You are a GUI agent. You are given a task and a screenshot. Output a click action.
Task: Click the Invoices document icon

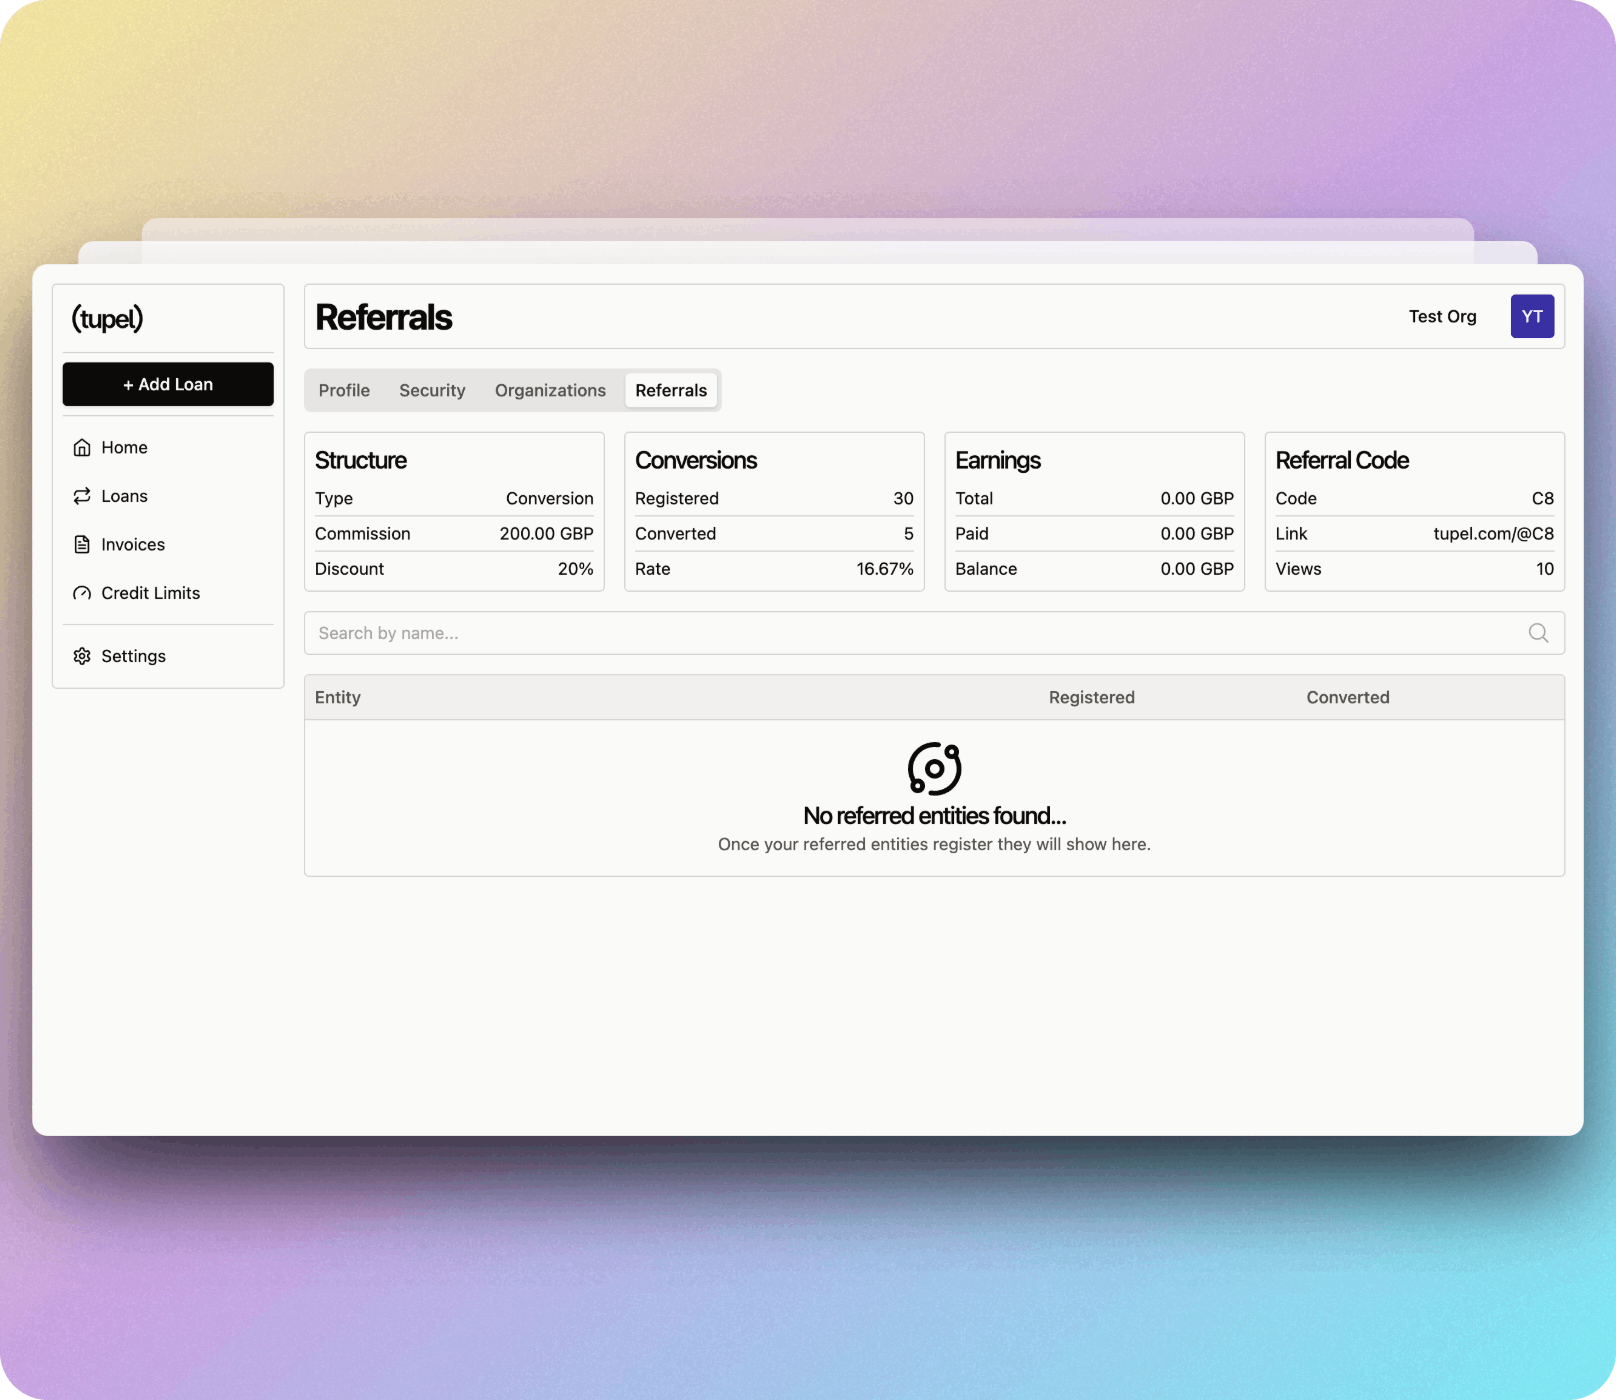click(x=82, y=544)
